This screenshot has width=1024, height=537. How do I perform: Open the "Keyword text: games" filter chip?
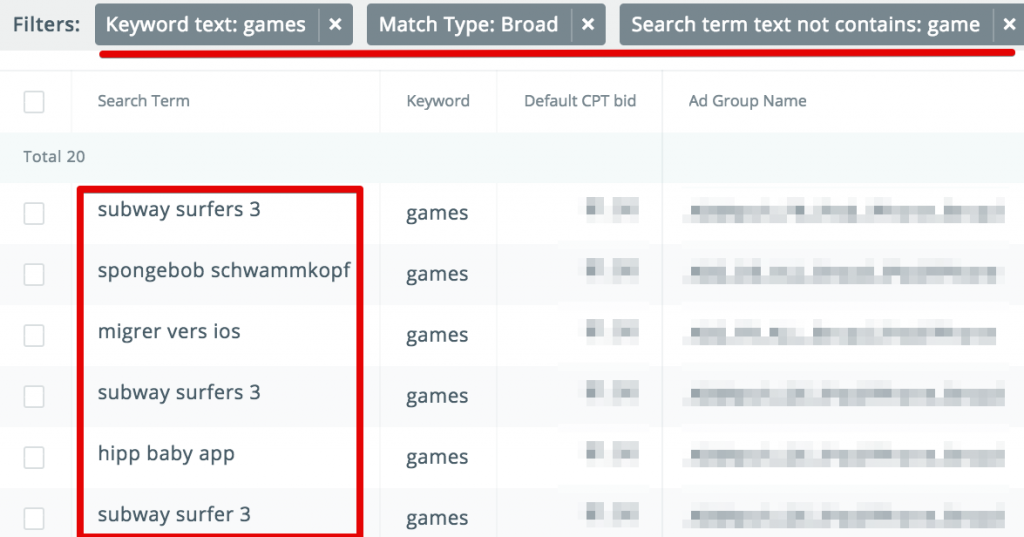point(206,25)
